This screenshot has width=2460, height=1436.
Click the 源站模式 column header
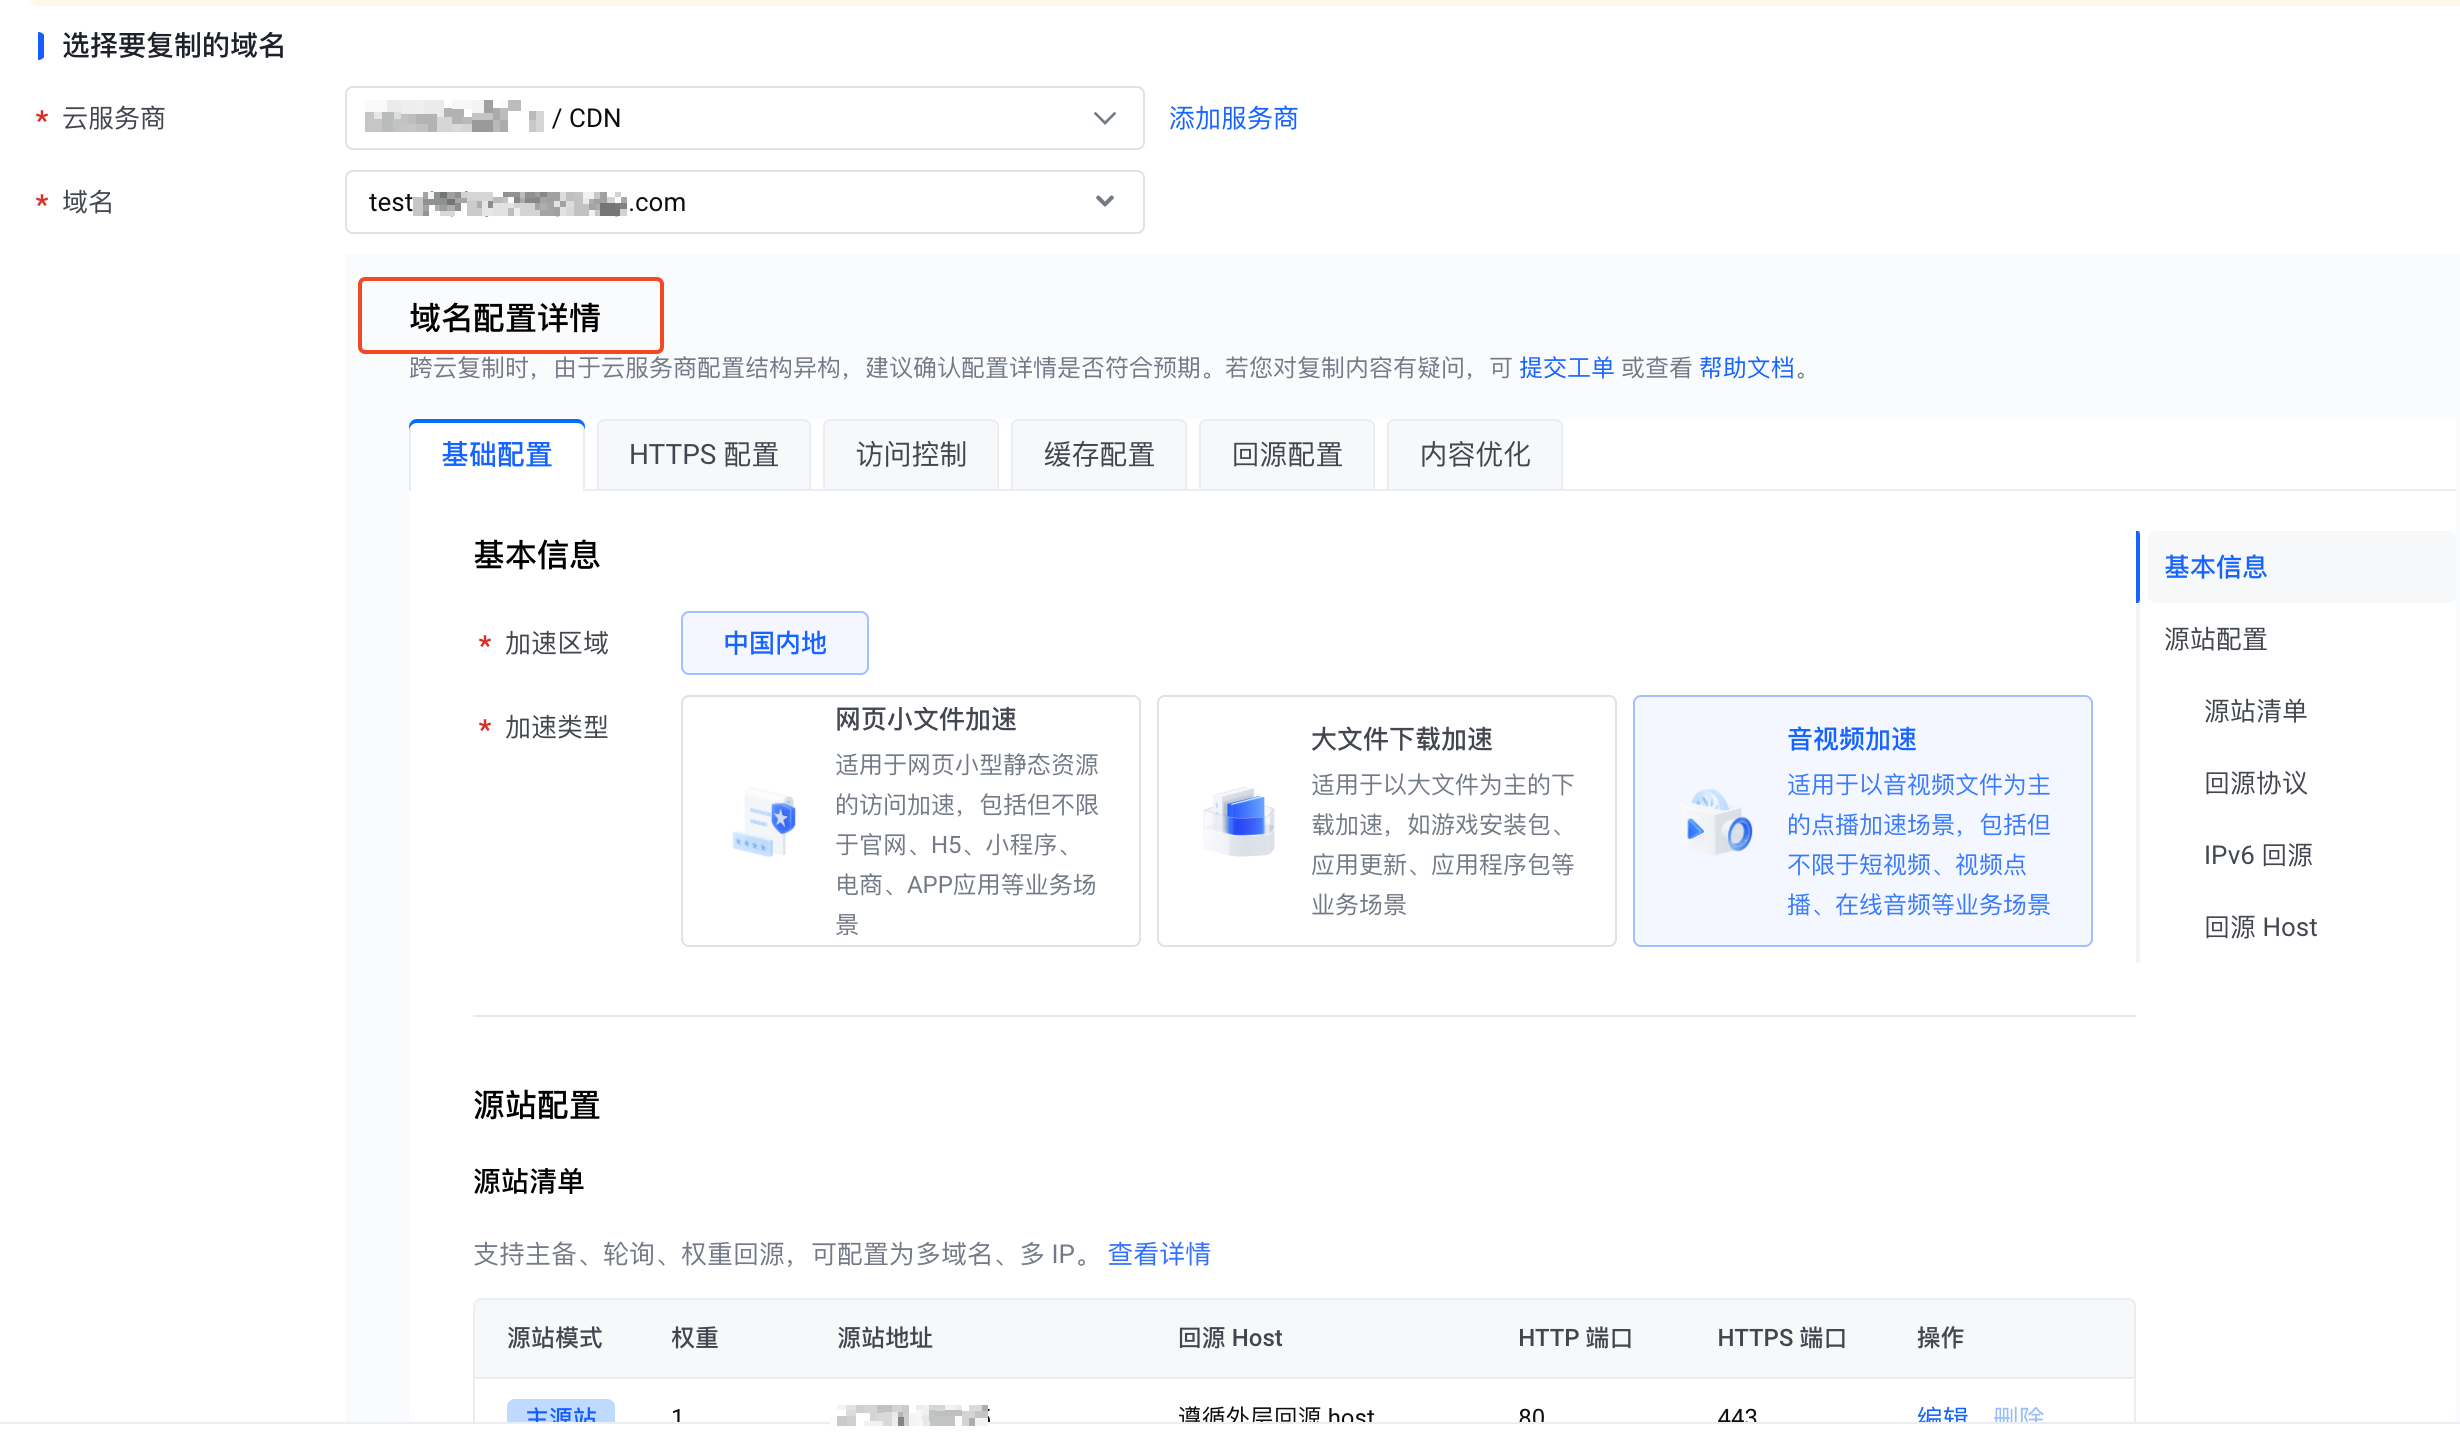click(555, 1338)
